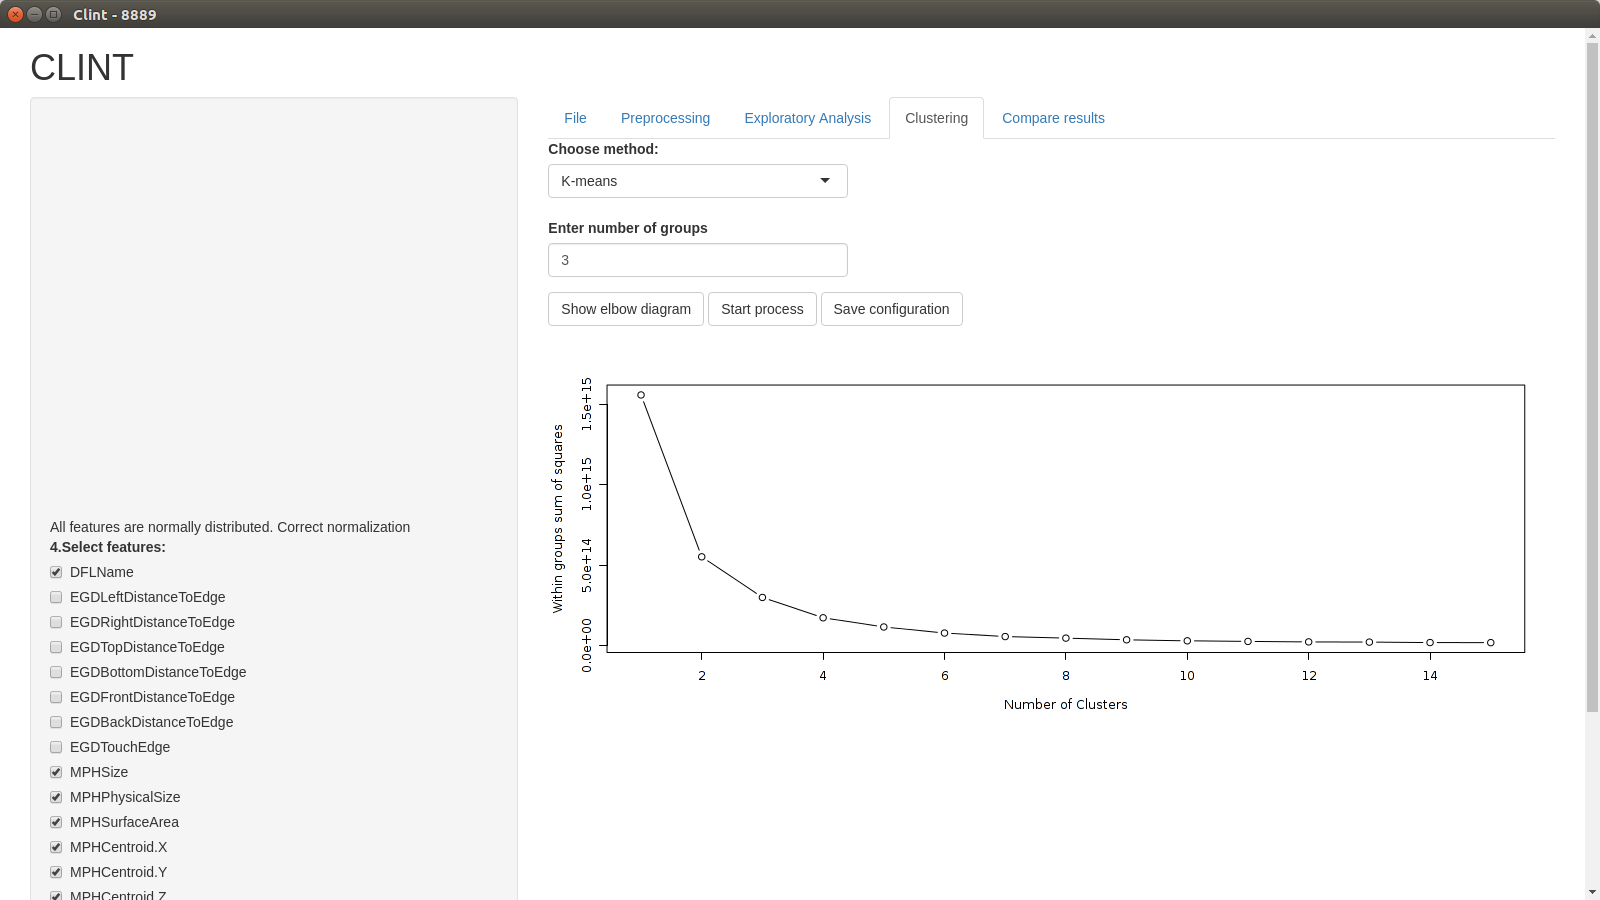Open the Choose method dropdown
This screenshot has height=900, width=1600.
click(697, 181)
